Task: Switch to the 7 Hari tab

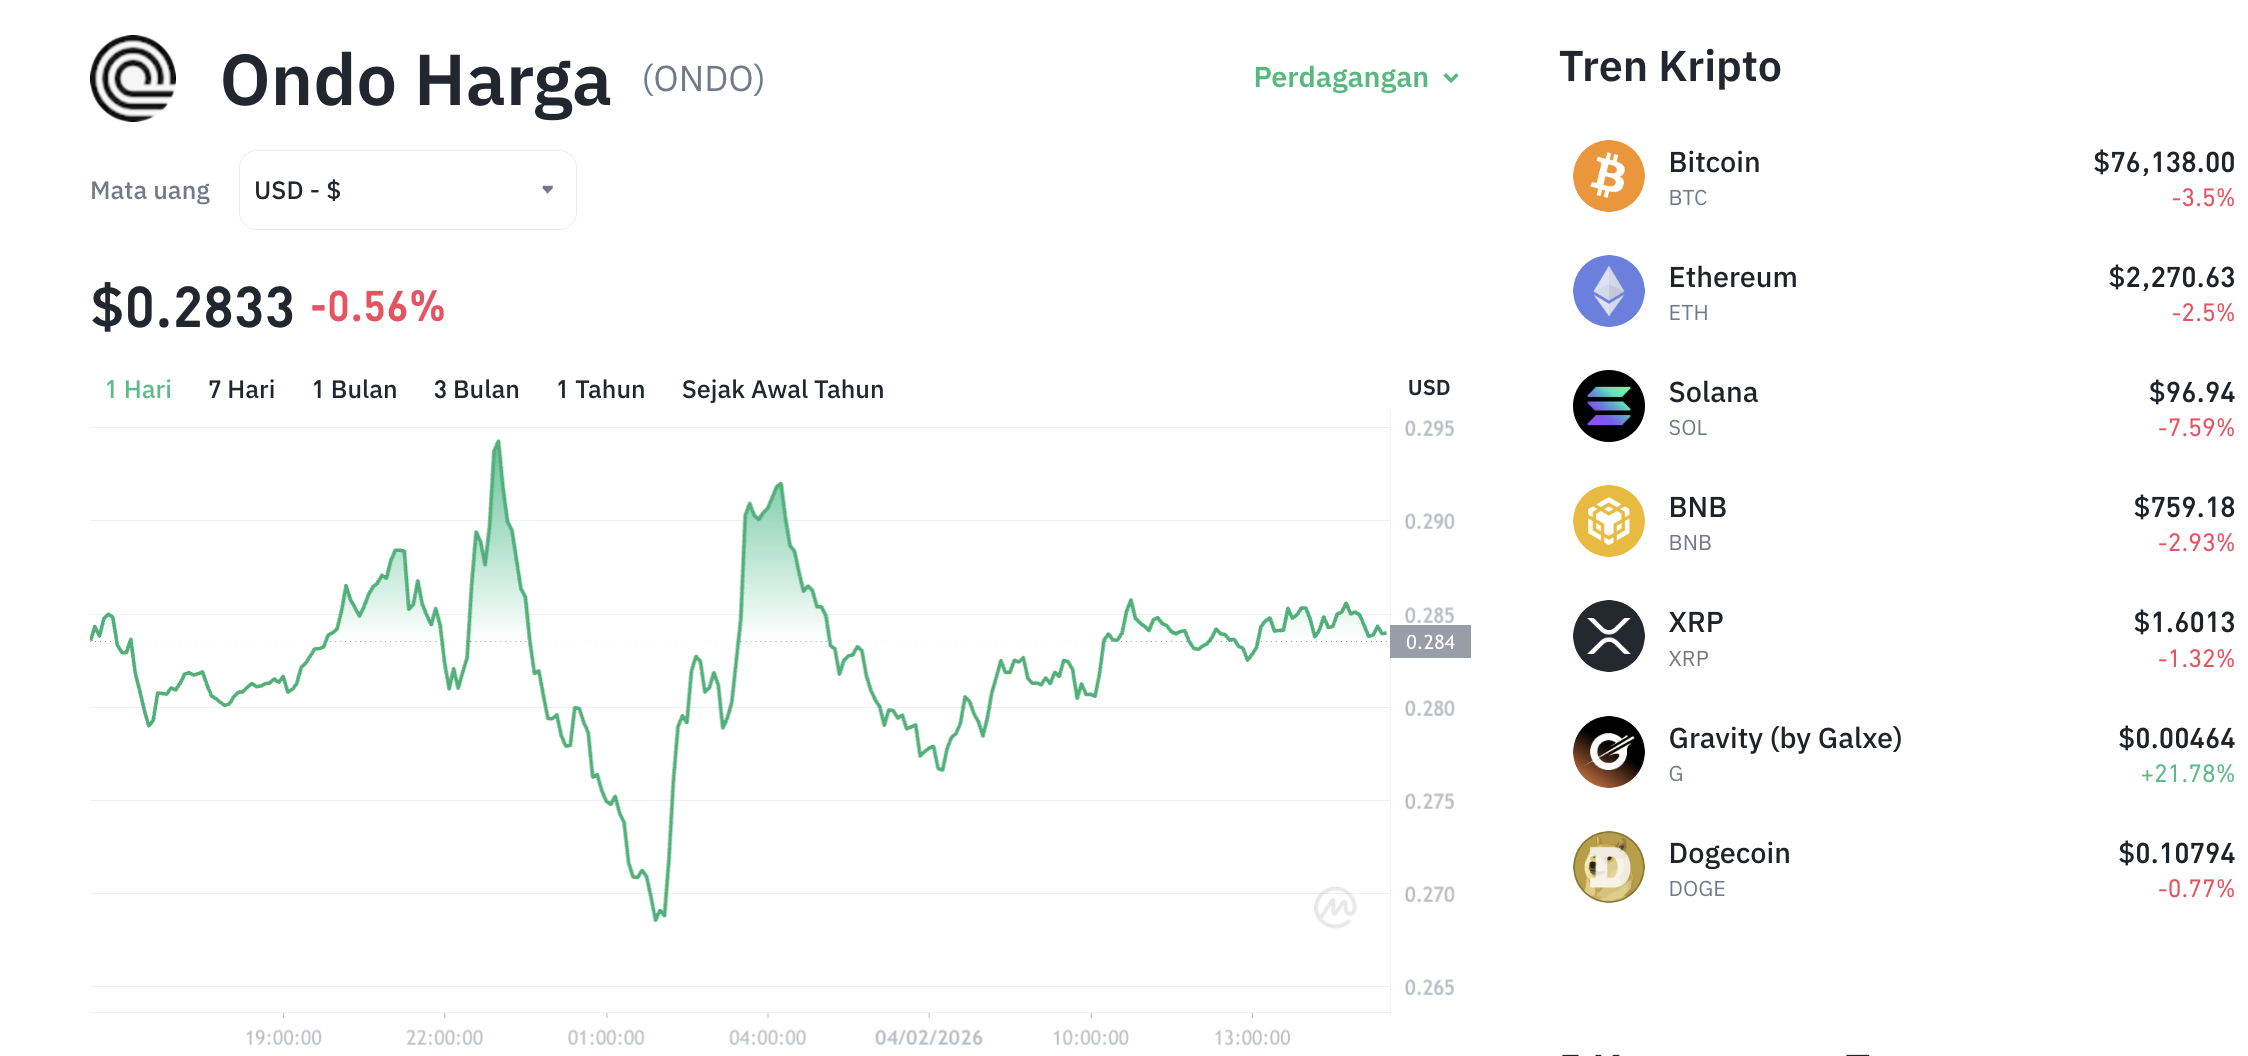Action: pyautogui.click(x=241, y=389)
